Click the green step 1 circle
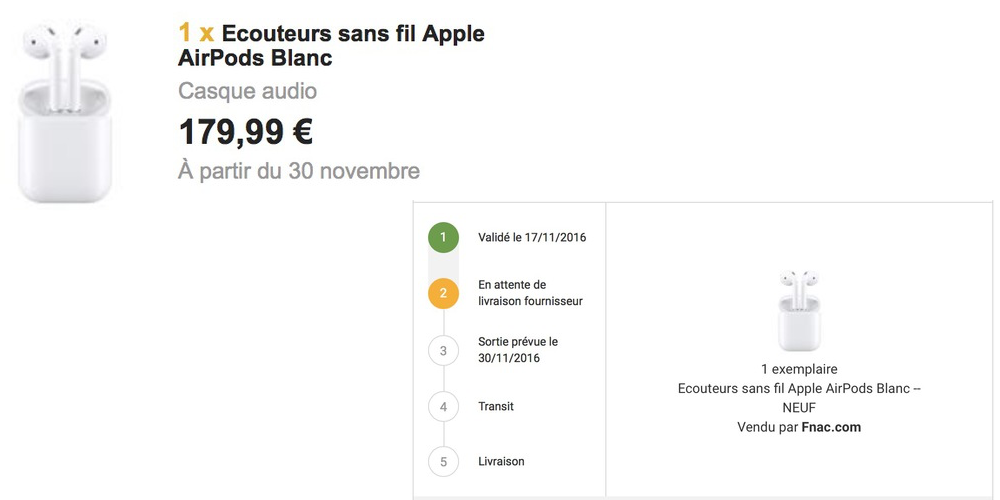Image resolution: width=1000 pixels, height=500 pixels. 443,238
